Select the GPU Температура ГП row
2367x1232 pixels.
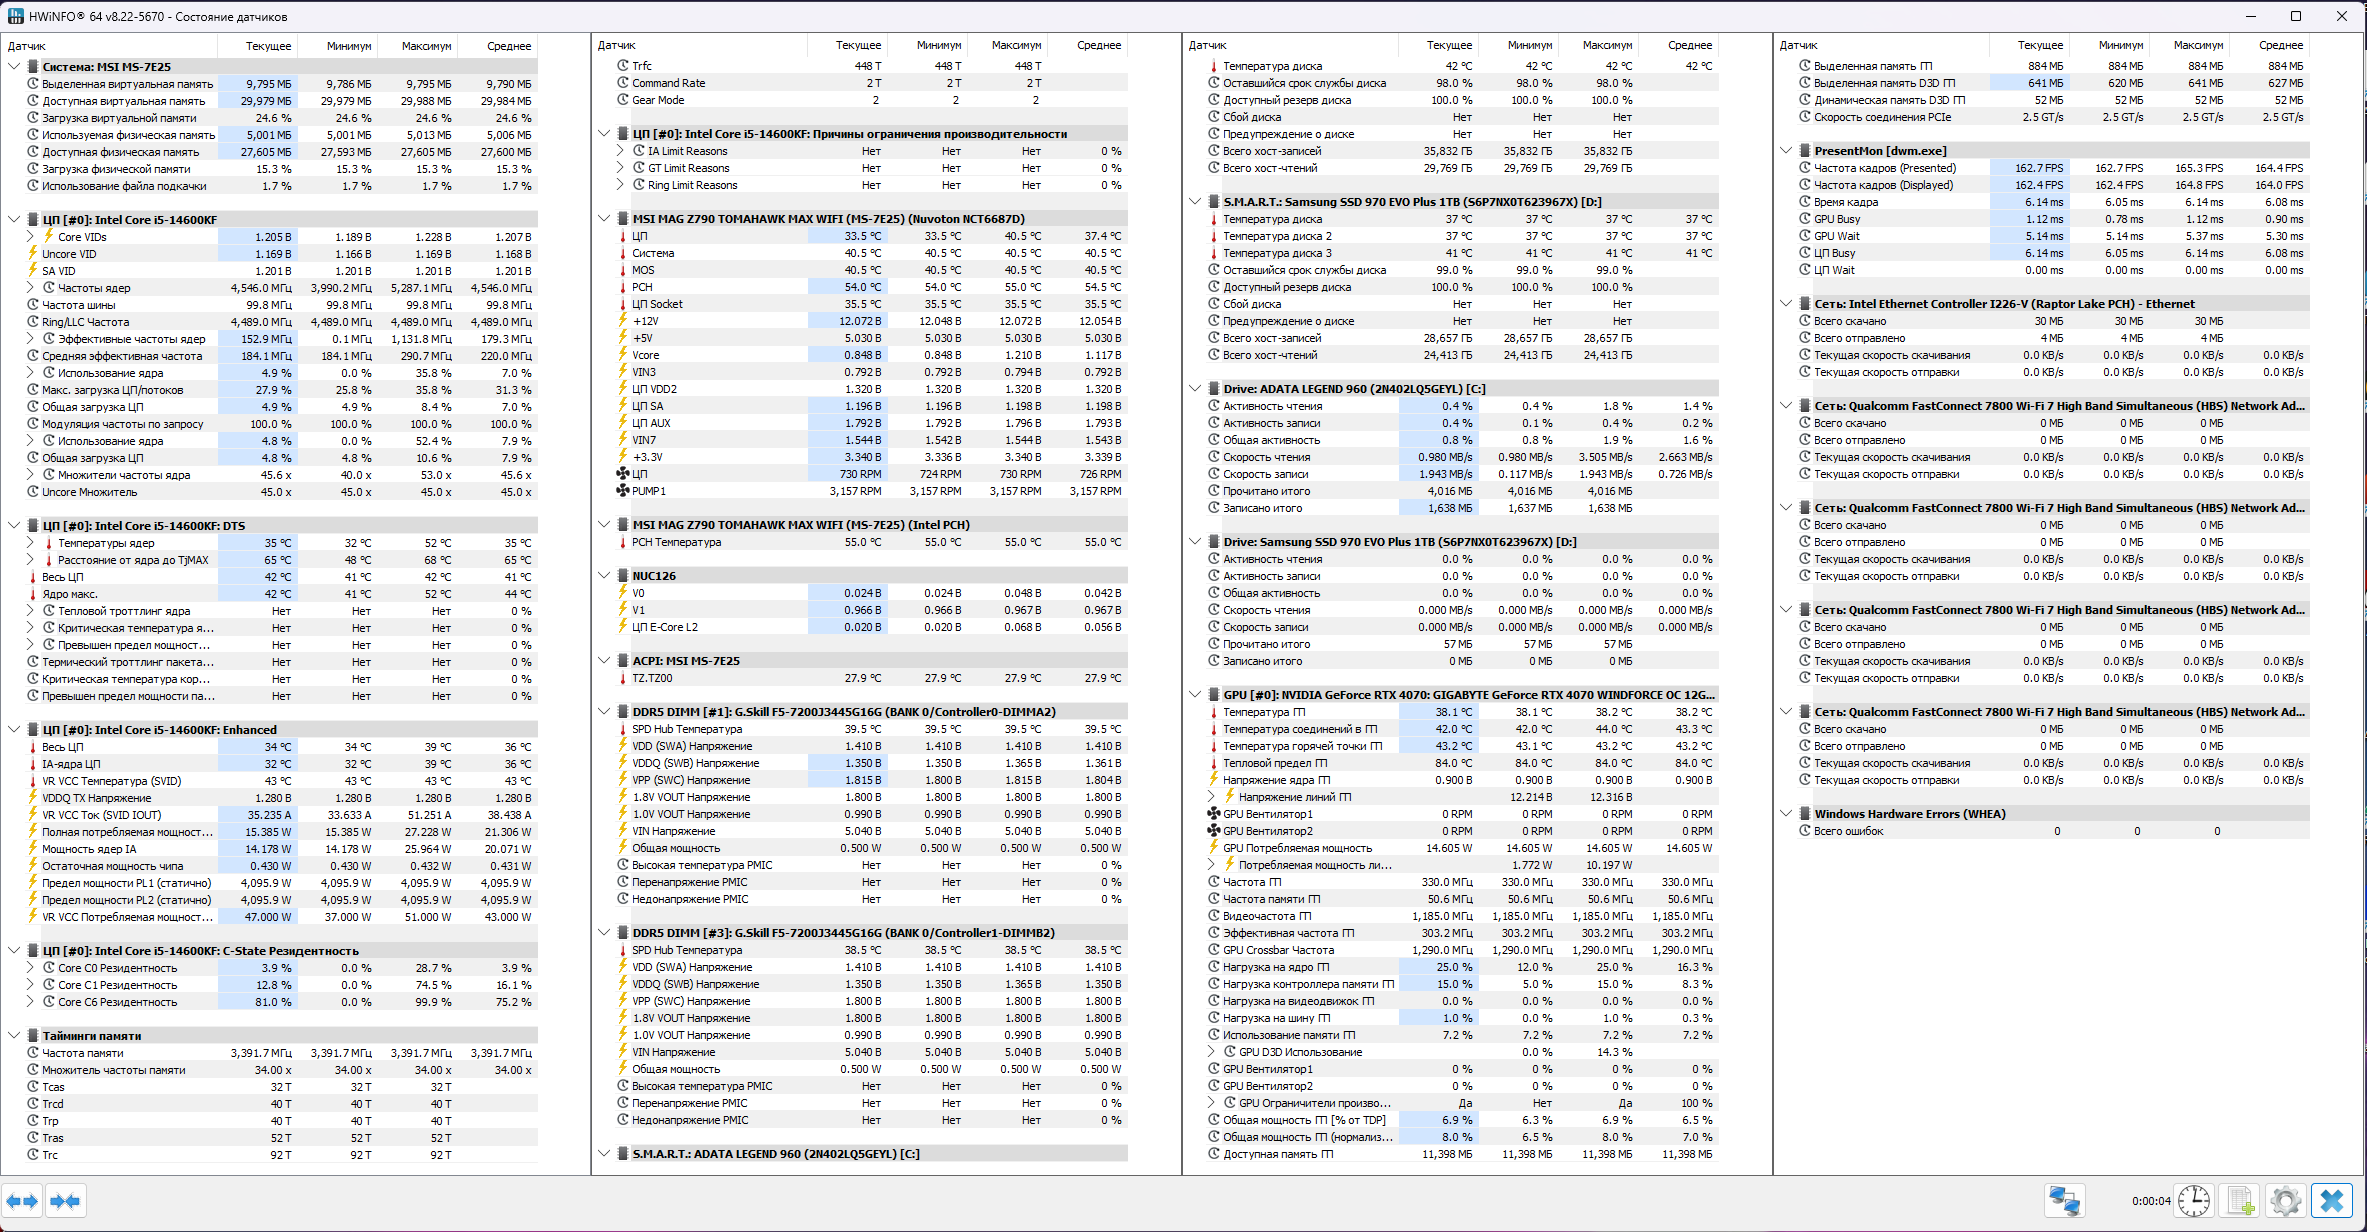1264,712
